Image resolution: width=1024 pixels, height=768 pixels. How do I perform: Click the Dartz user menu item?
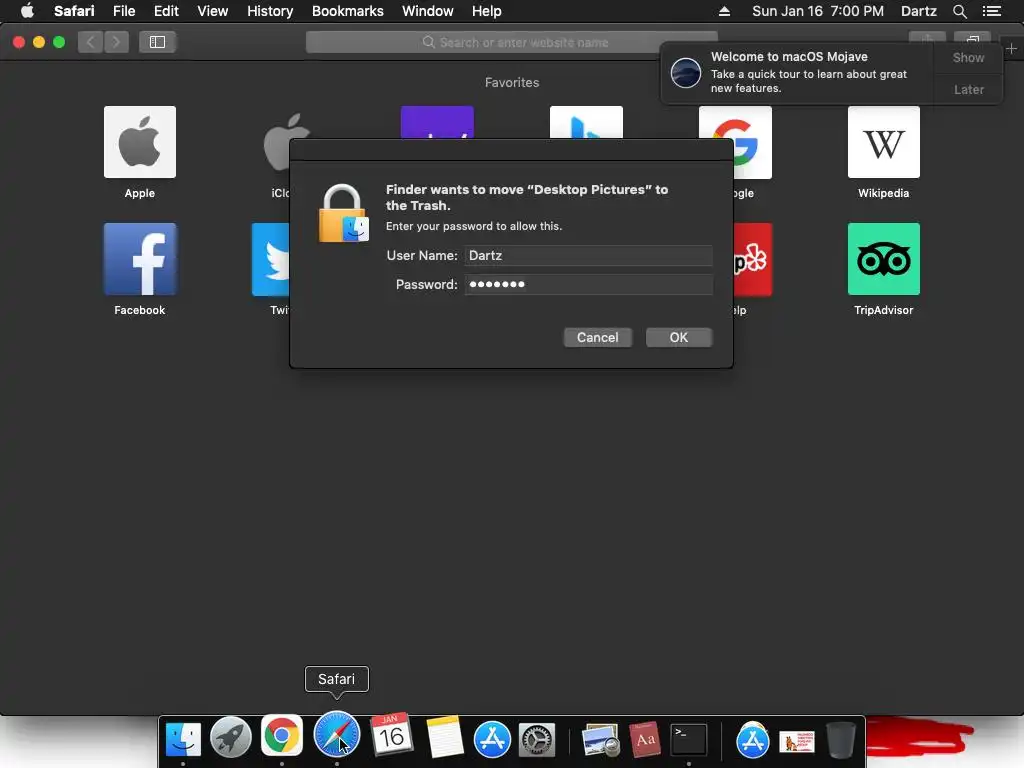click(919, 11)
